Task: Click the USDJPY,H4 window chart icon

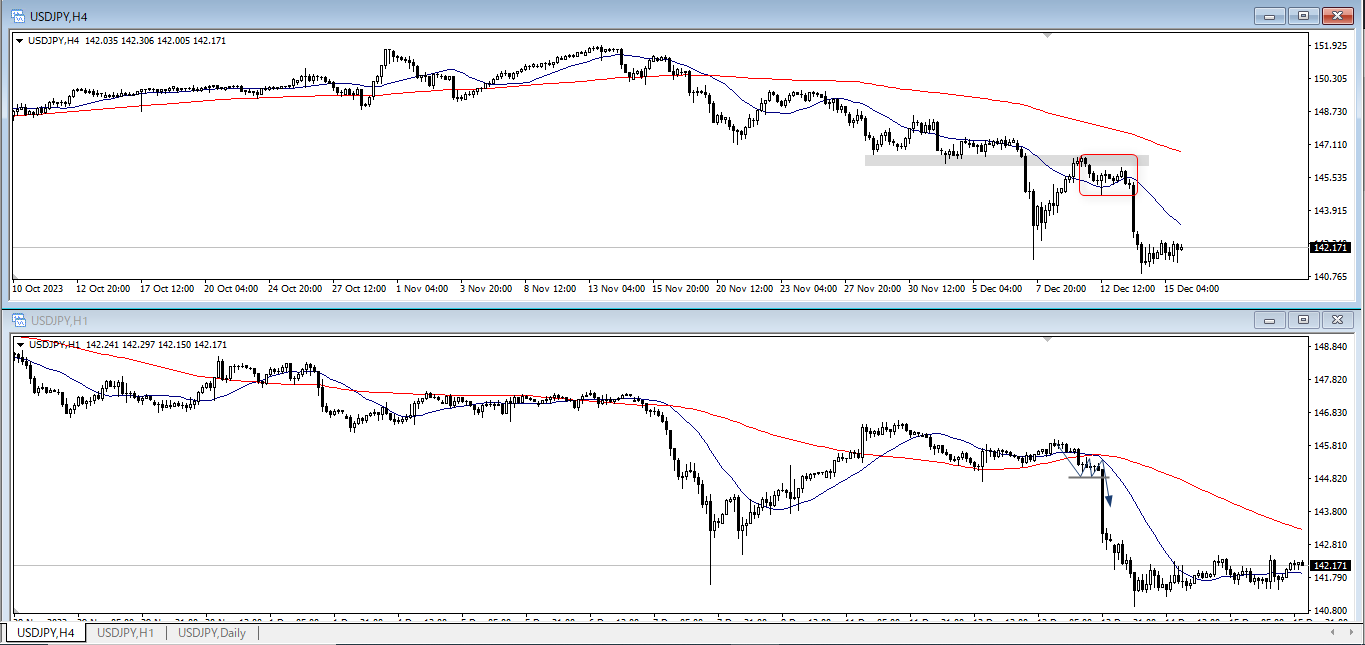Action: coord(17,15)
